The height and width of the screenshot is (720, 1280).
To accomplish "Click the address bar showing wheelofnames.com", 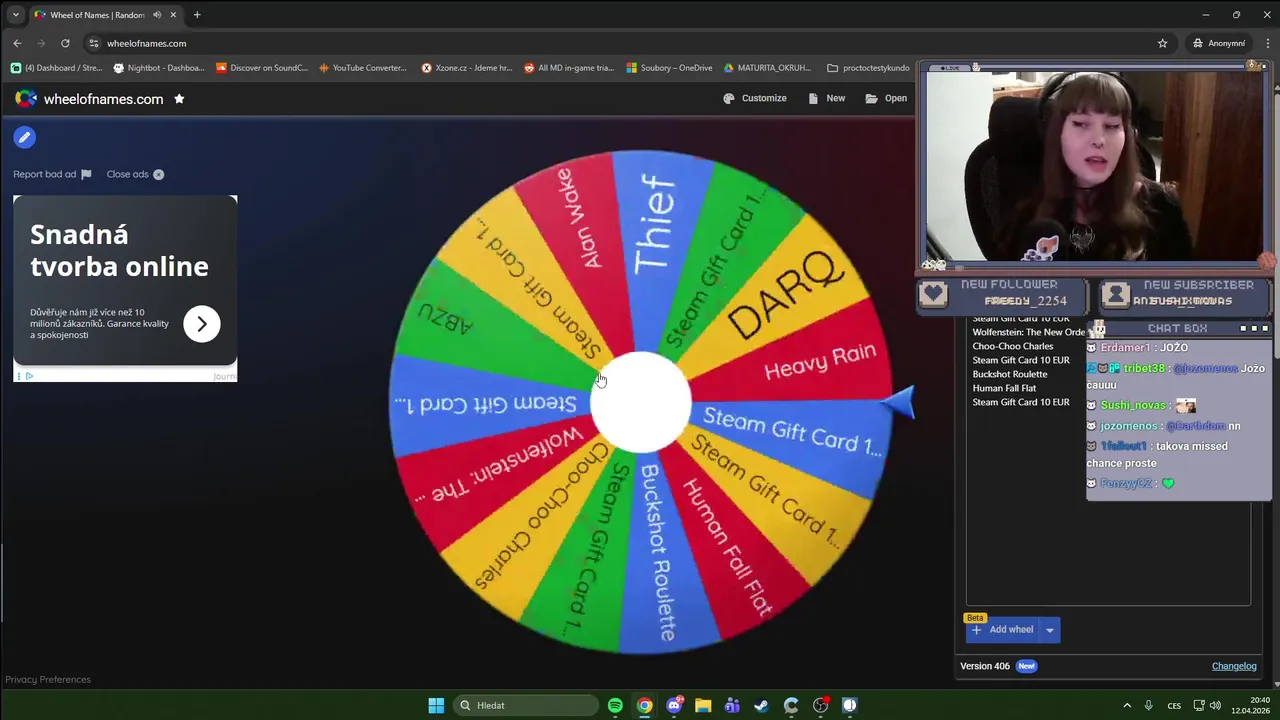I will click(x=630, y=43).
